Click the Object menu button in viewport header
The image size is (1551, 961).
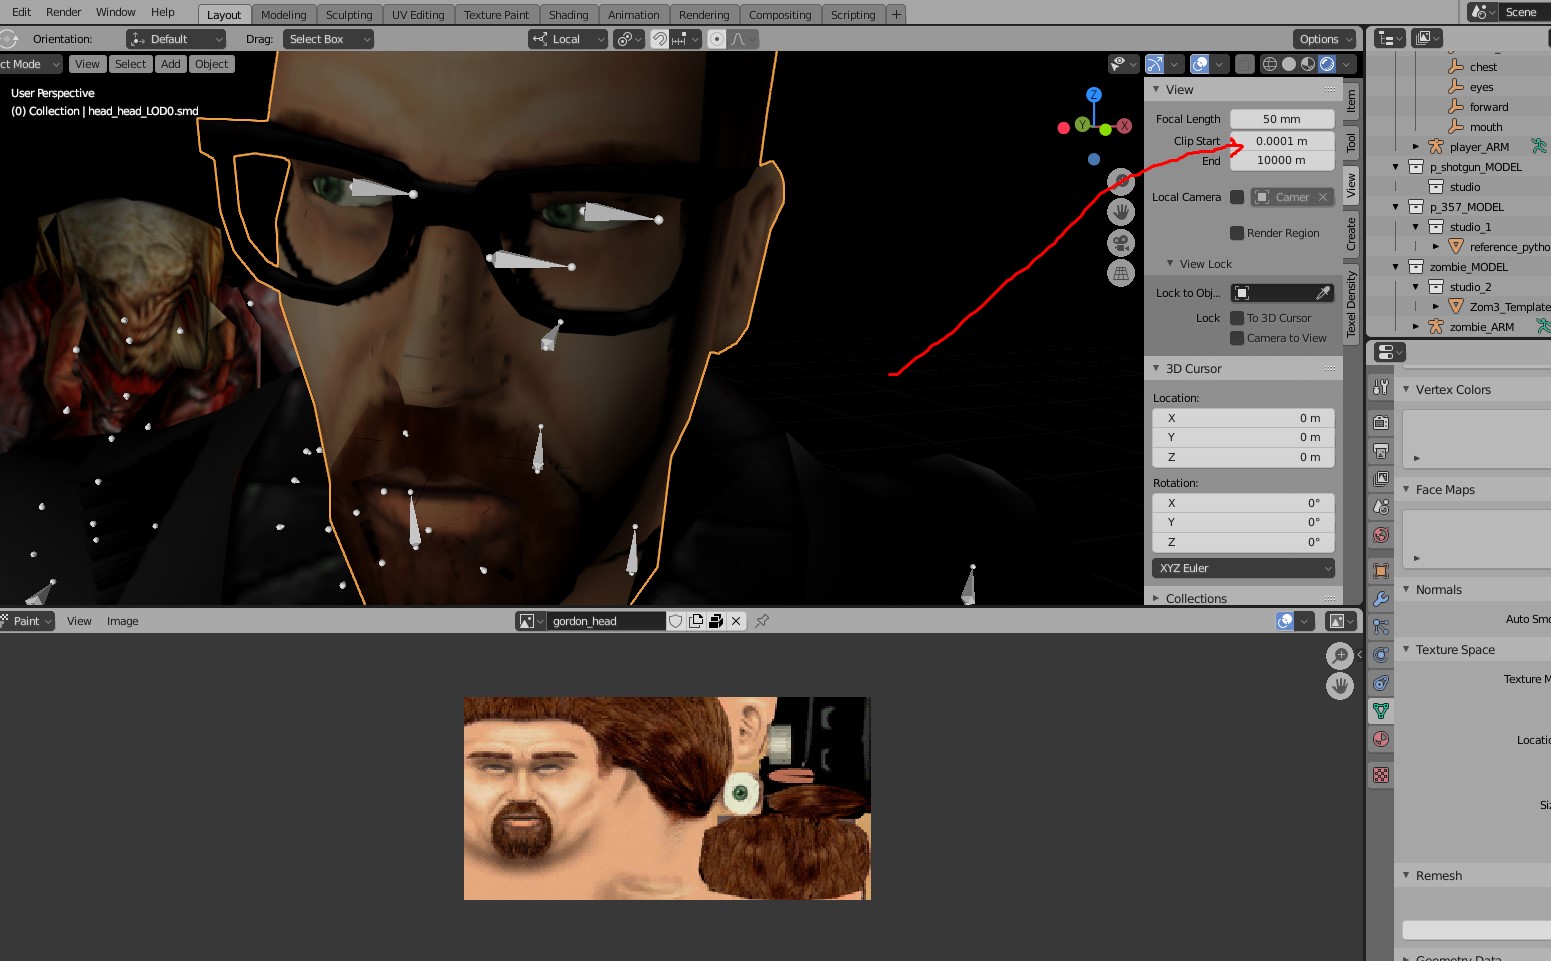tap(212, 64)
